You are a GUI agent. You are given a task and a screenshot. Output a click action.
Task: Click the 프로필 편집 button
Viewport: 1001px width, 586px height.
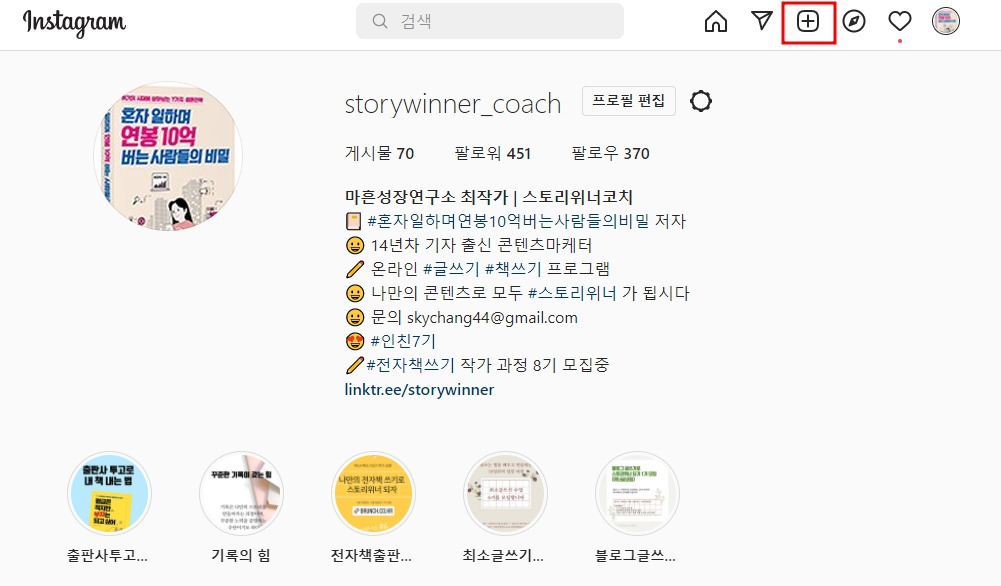[x=629, y=101]
